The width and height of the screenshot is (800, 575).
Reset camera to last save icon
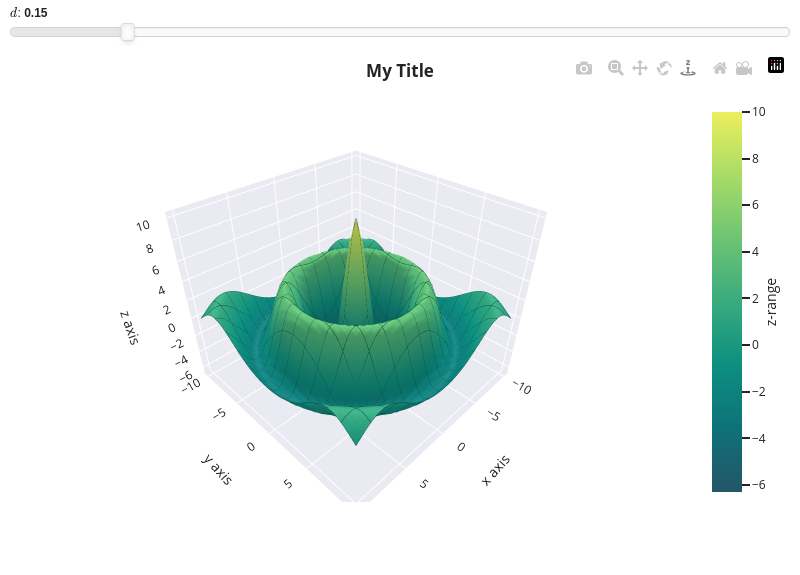pos(744,68)
